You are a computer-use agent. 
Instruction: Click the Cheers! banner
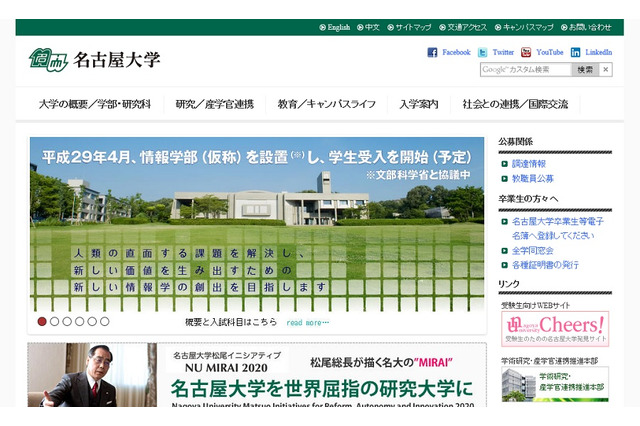555,329
